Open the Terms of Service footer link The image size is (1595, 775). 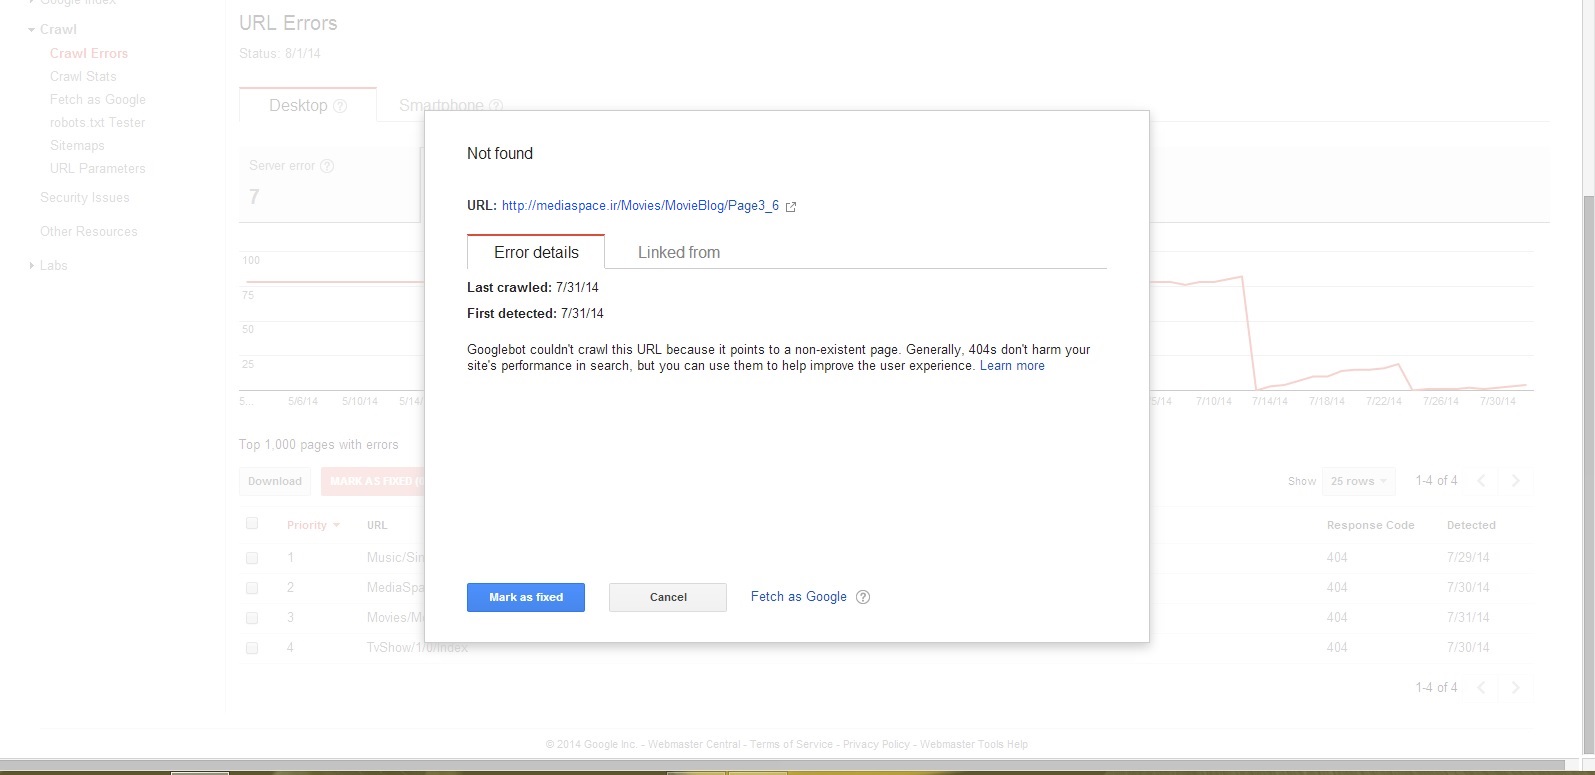tap(791, 744)
